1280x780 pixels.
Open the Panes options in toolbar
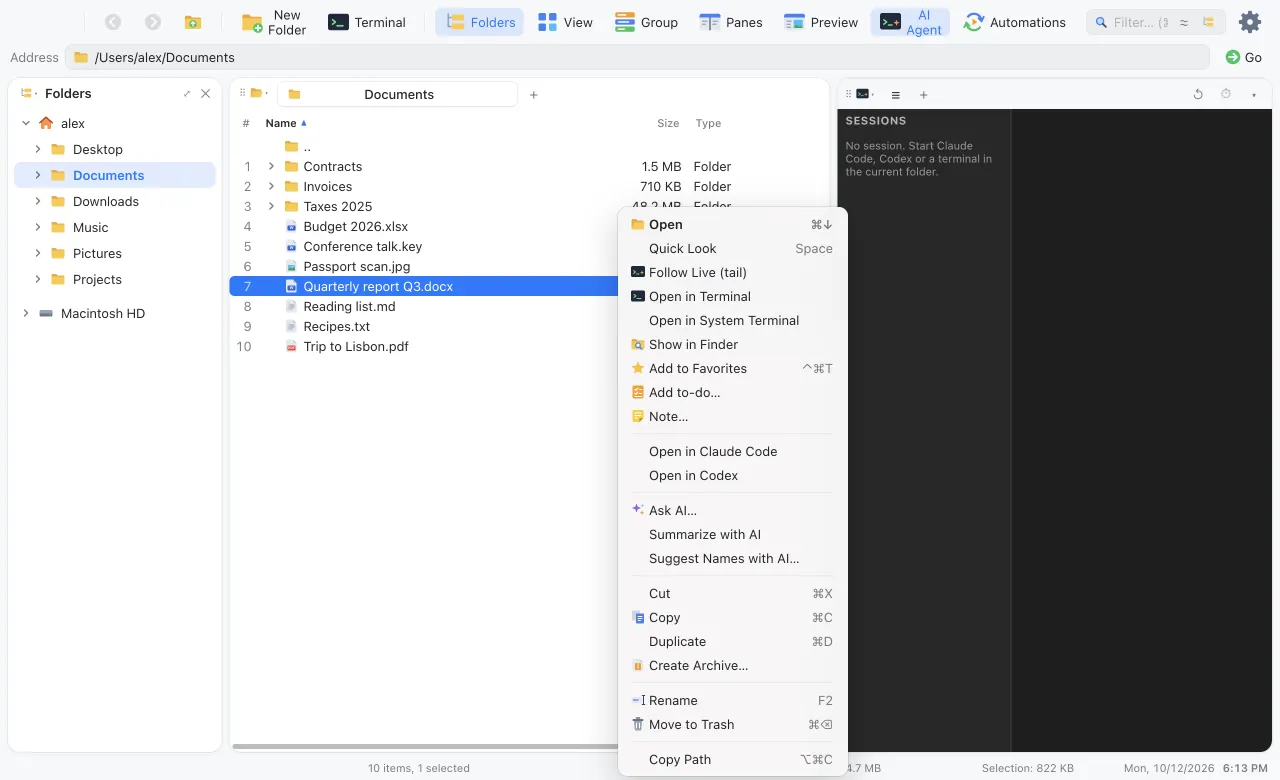point(731,22)
